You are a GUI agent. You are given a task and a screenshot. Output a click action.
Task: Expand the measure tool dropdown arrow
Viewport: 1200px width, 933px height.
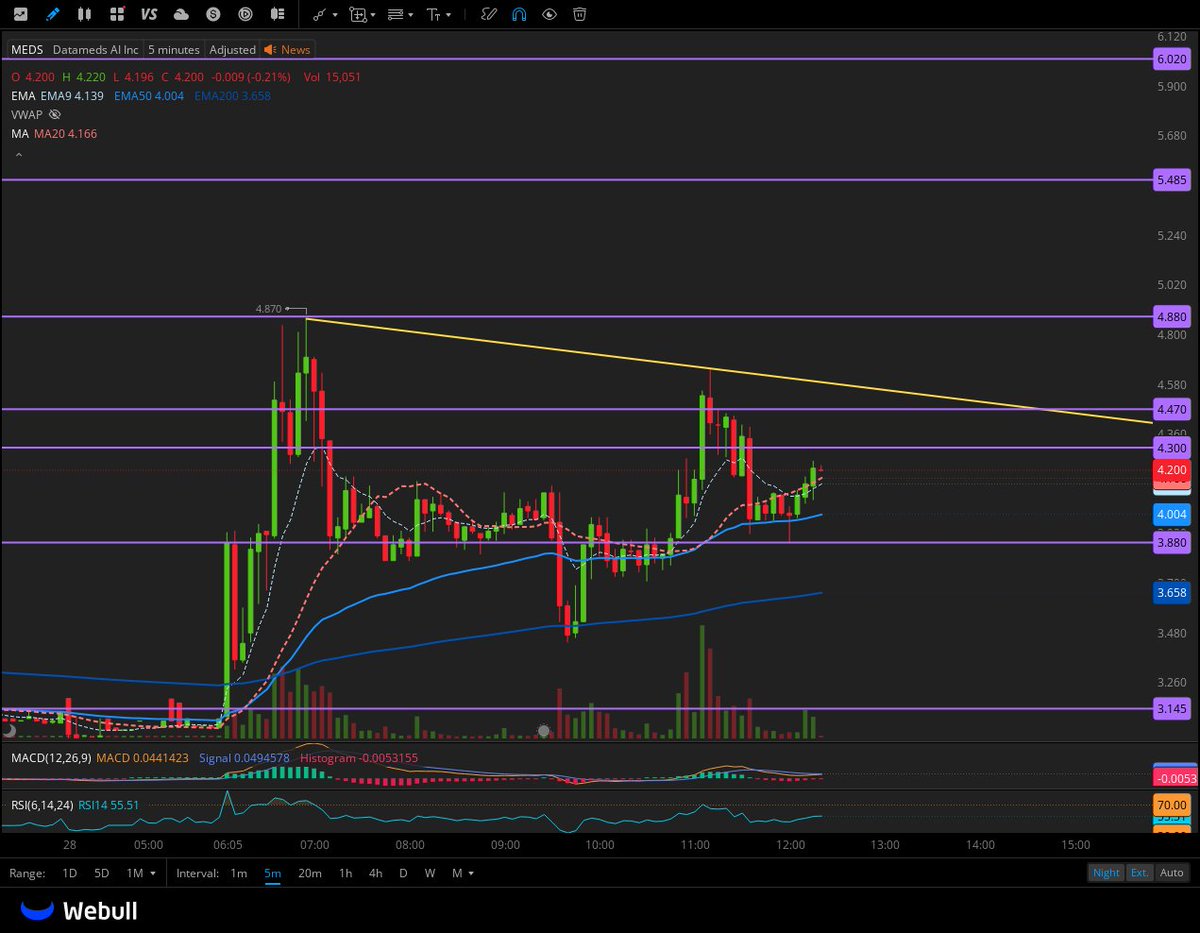pos(373,15)
